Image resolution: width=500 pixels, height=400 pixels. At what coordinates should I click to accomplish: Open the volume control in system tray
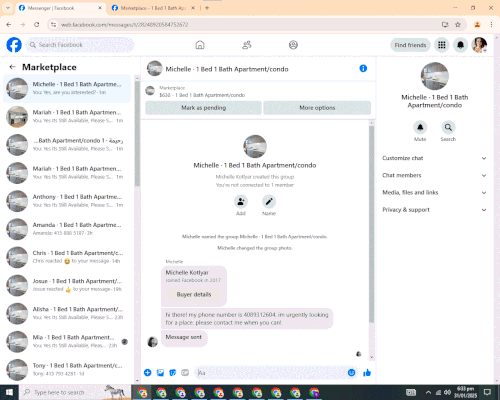click(x=447, y=392)
